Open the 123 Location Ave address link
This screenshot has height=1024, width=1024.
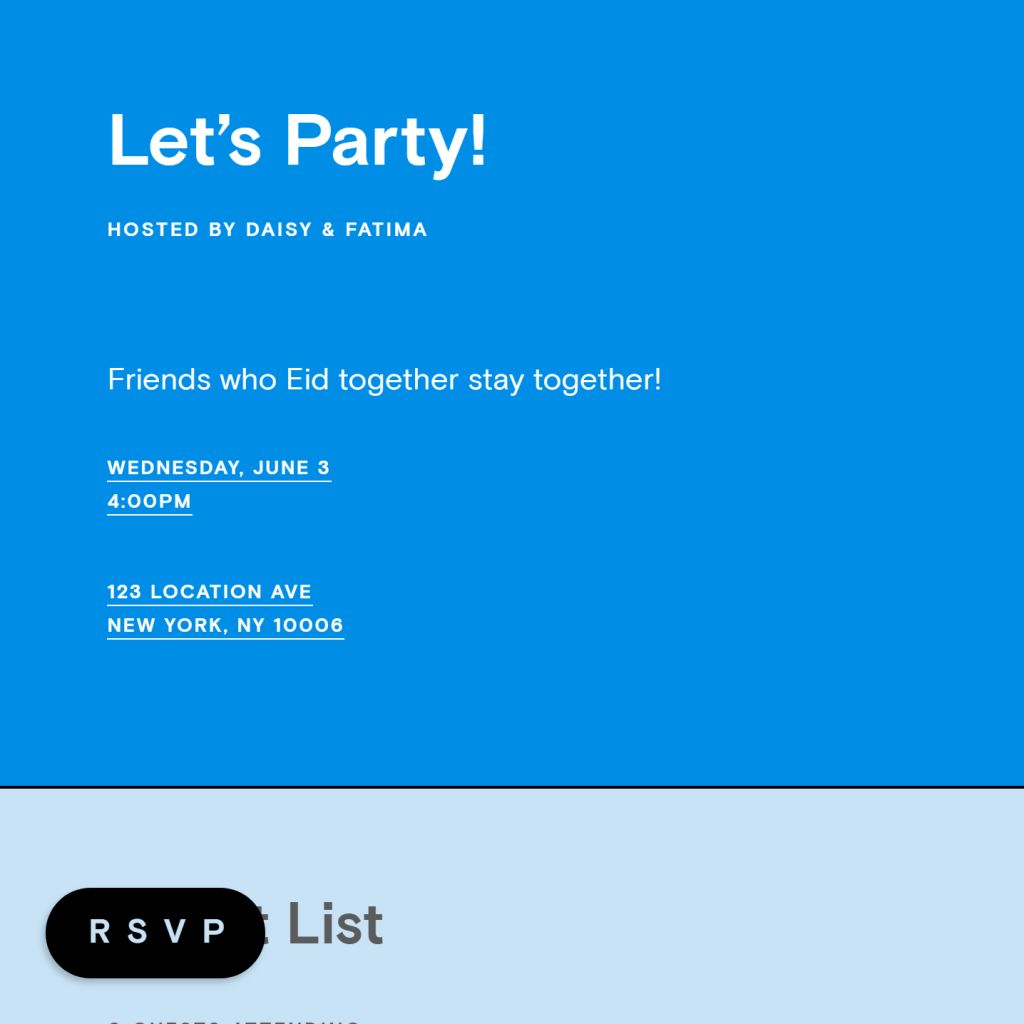209,591
